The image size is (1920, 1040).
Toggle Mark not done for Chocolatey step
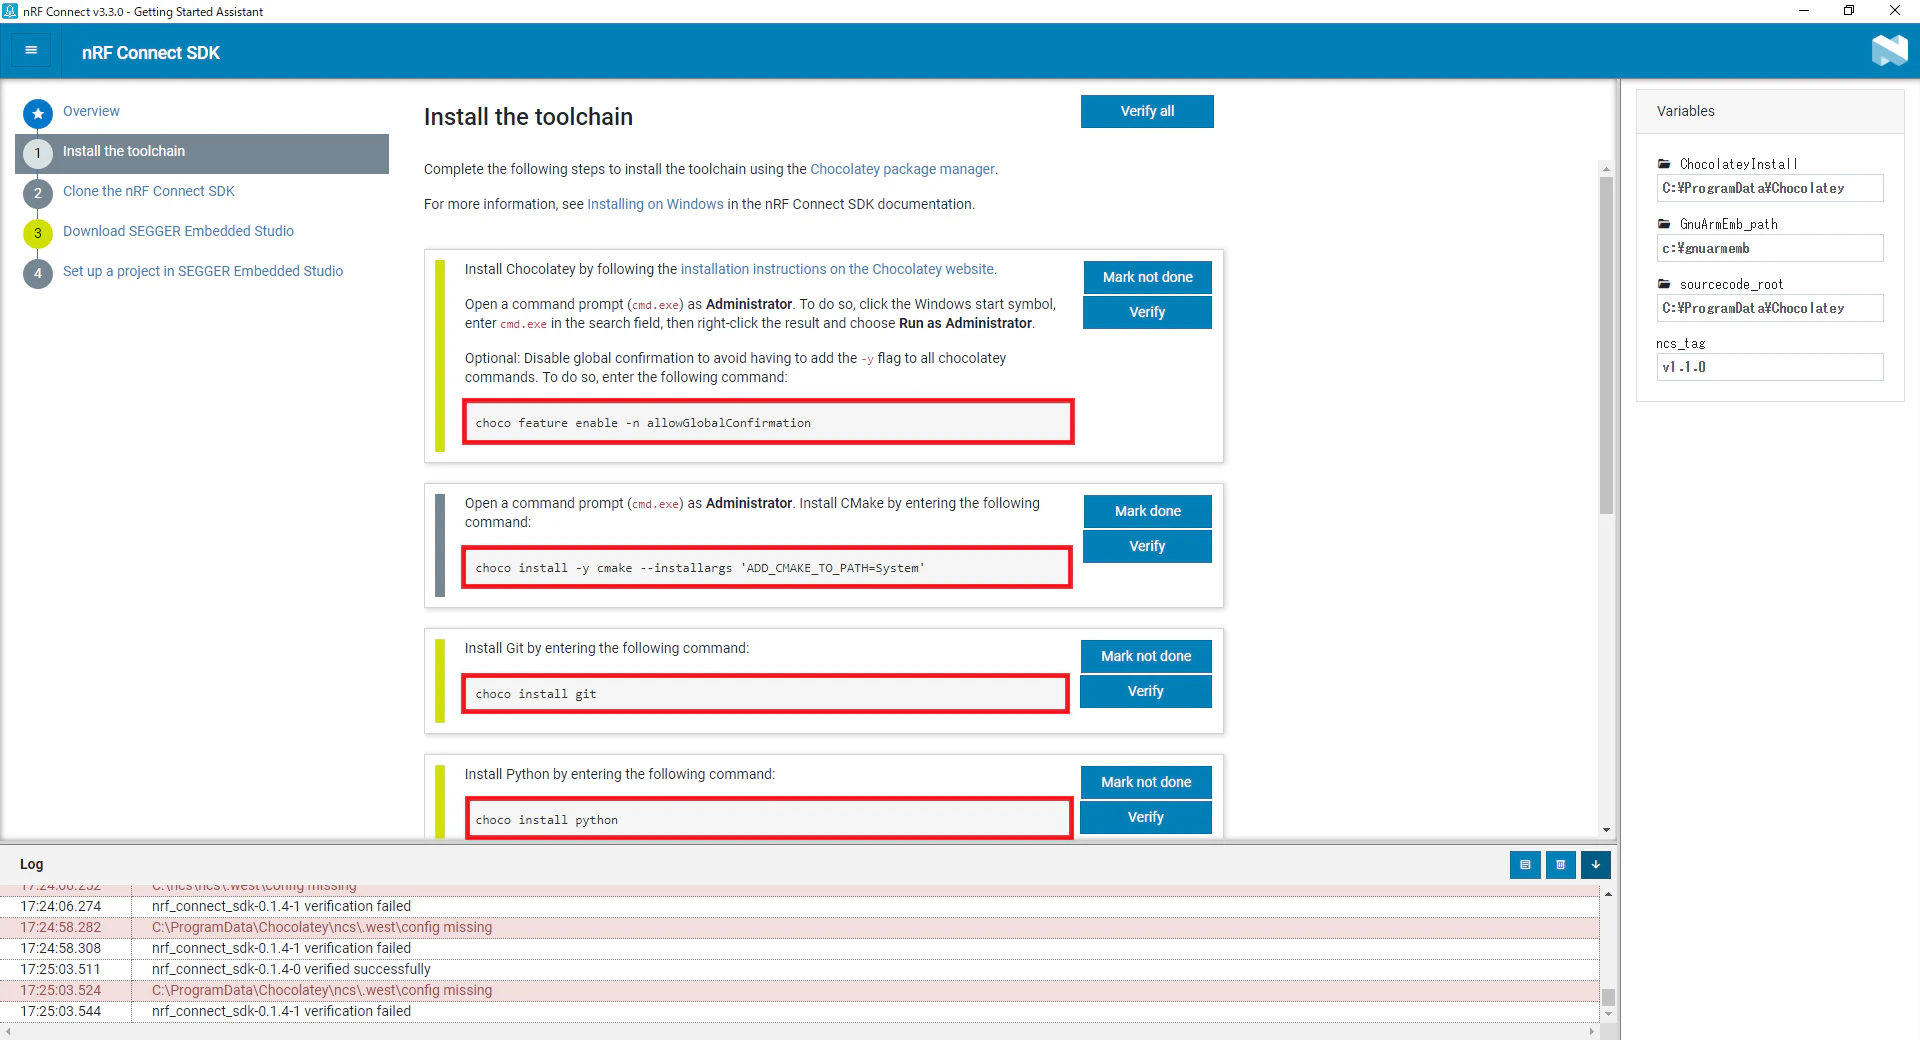[x=1147, y=277]
